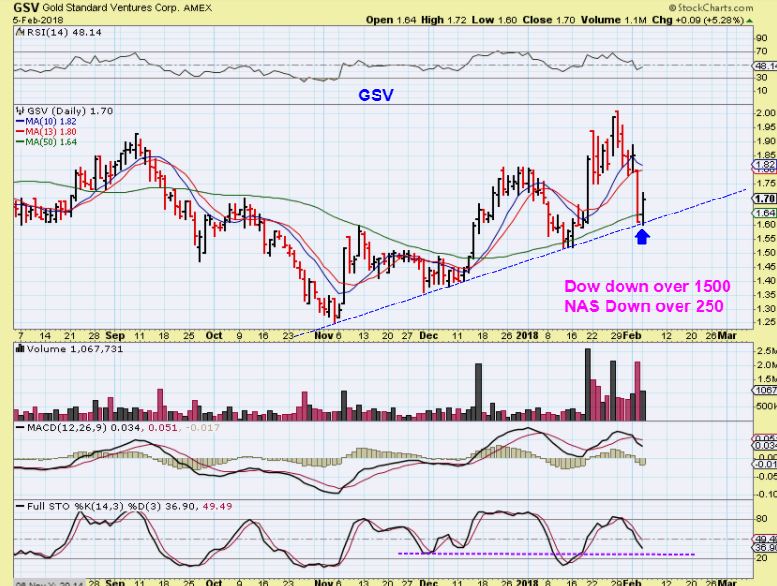777x586 pixels.
Task: Click the 2.00 price axis label
Action: pyautogui.click(x=766, y=113)
